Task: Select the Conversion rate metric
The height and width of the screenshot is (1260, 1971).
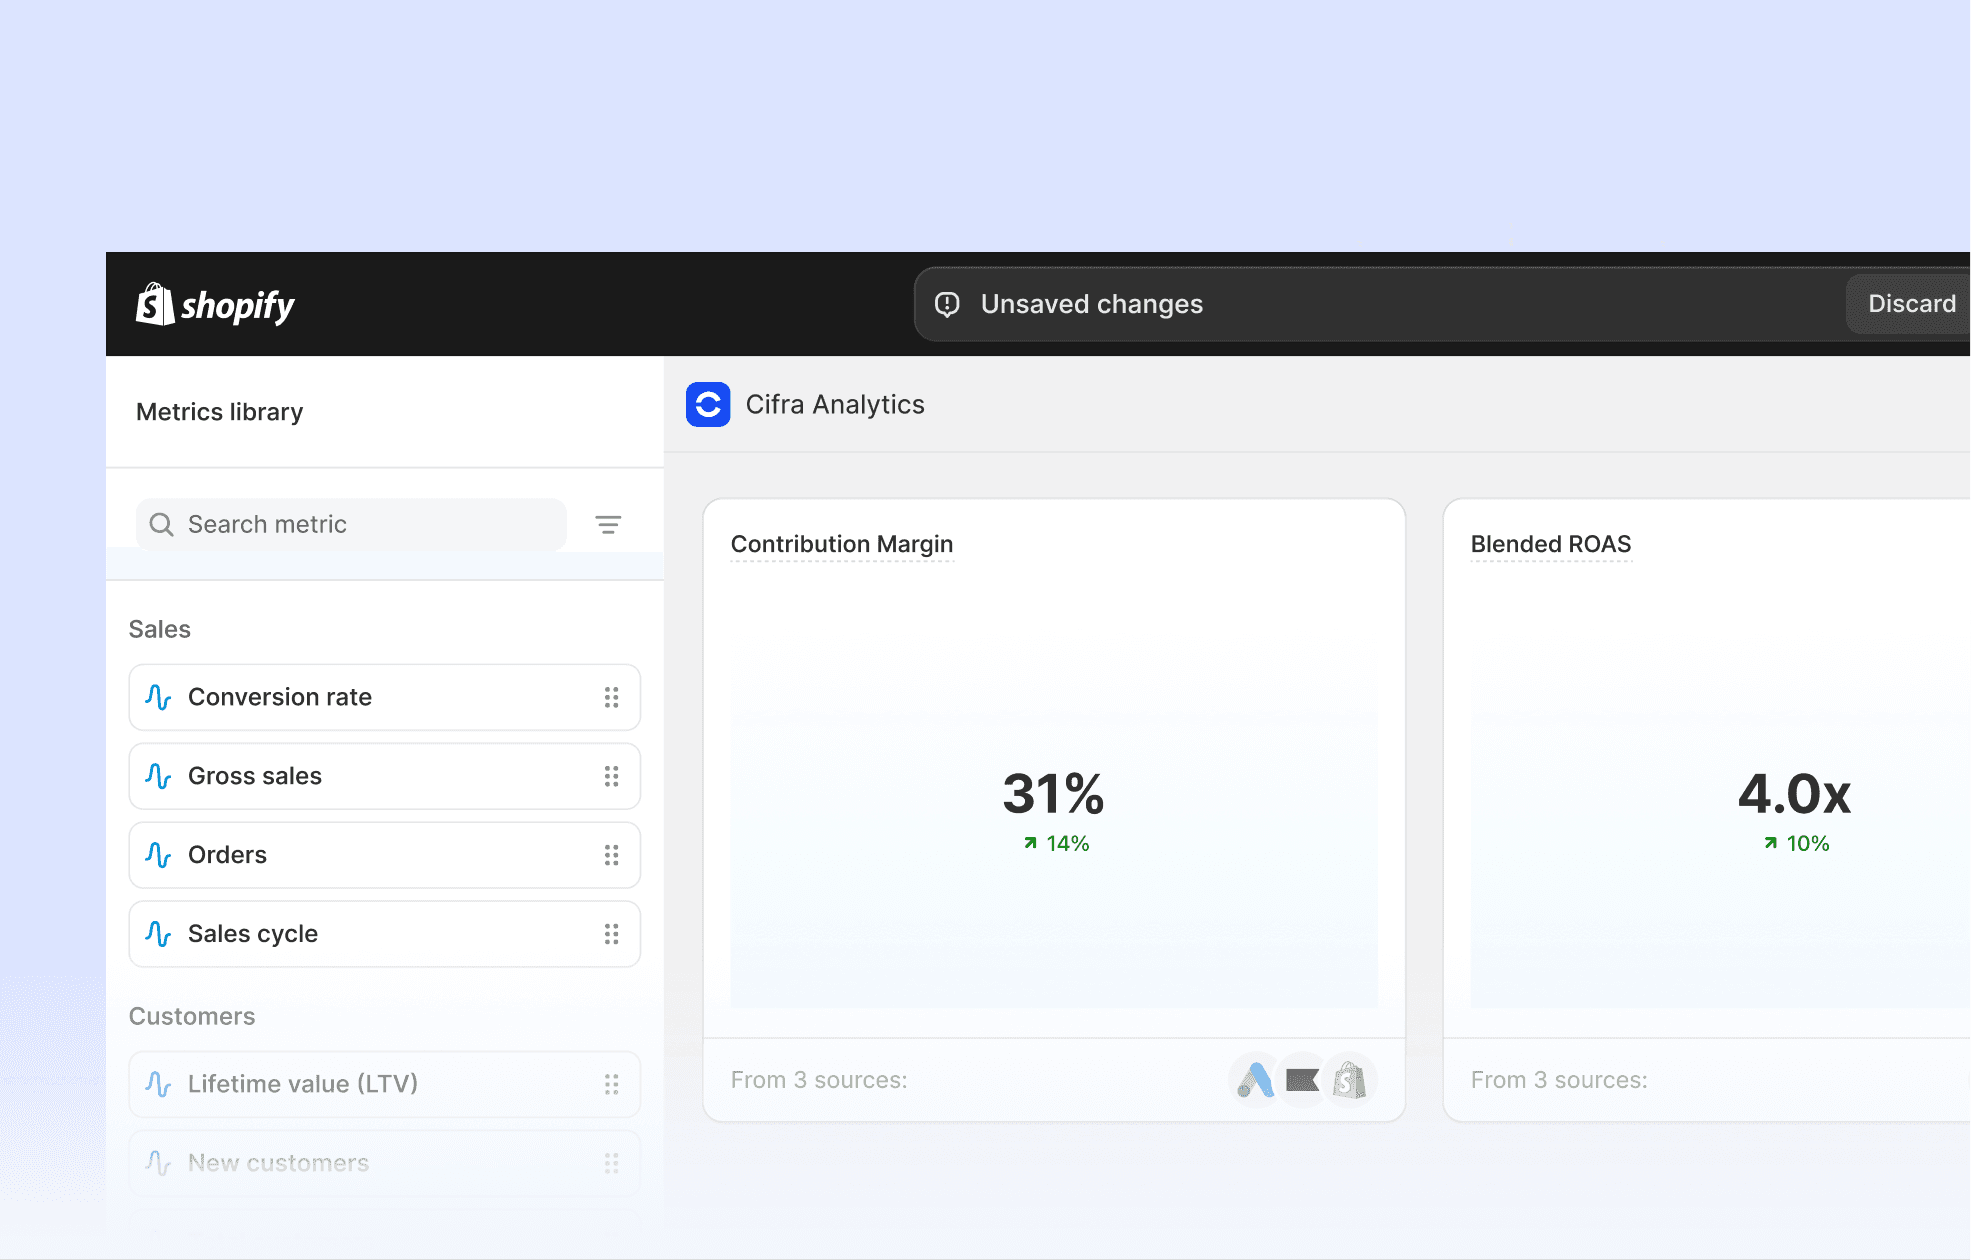Action: click(385, 697)
